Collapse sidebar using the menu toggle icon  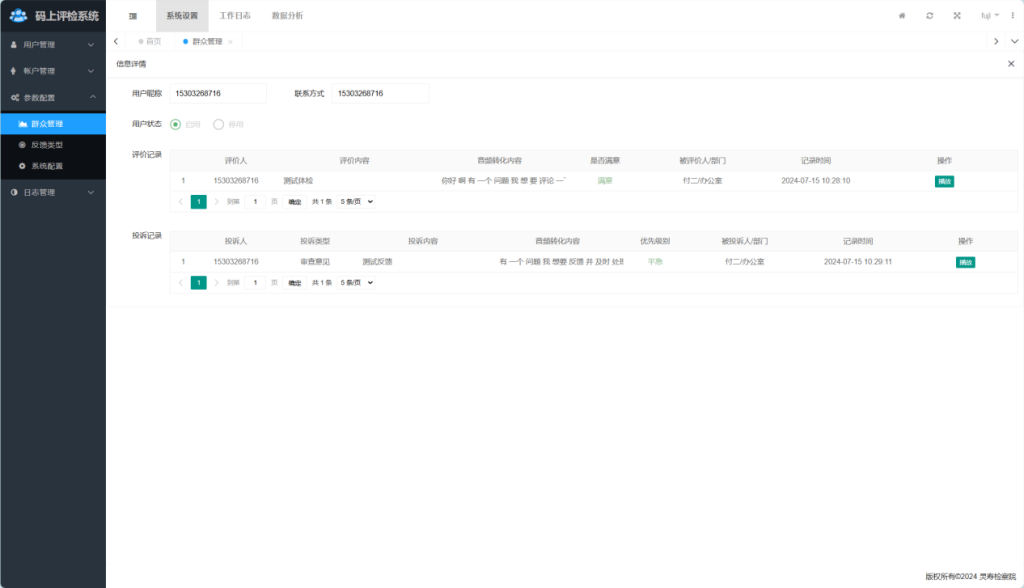click(x=133, y=16)
